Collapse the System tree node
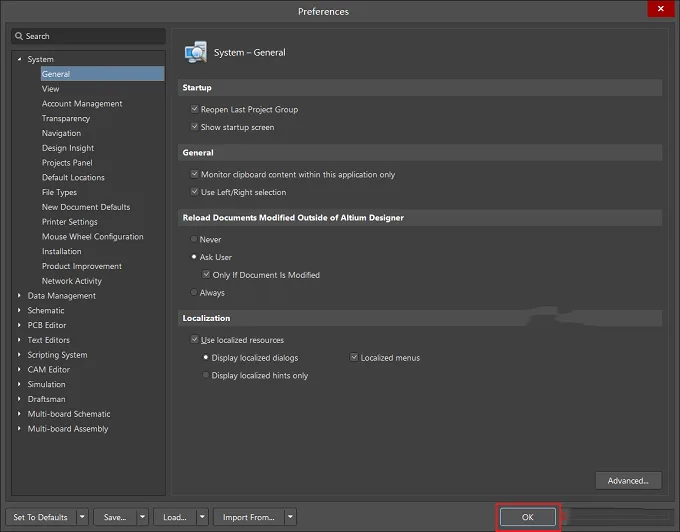This screenshot has width=680, height=532. point(19,59)
